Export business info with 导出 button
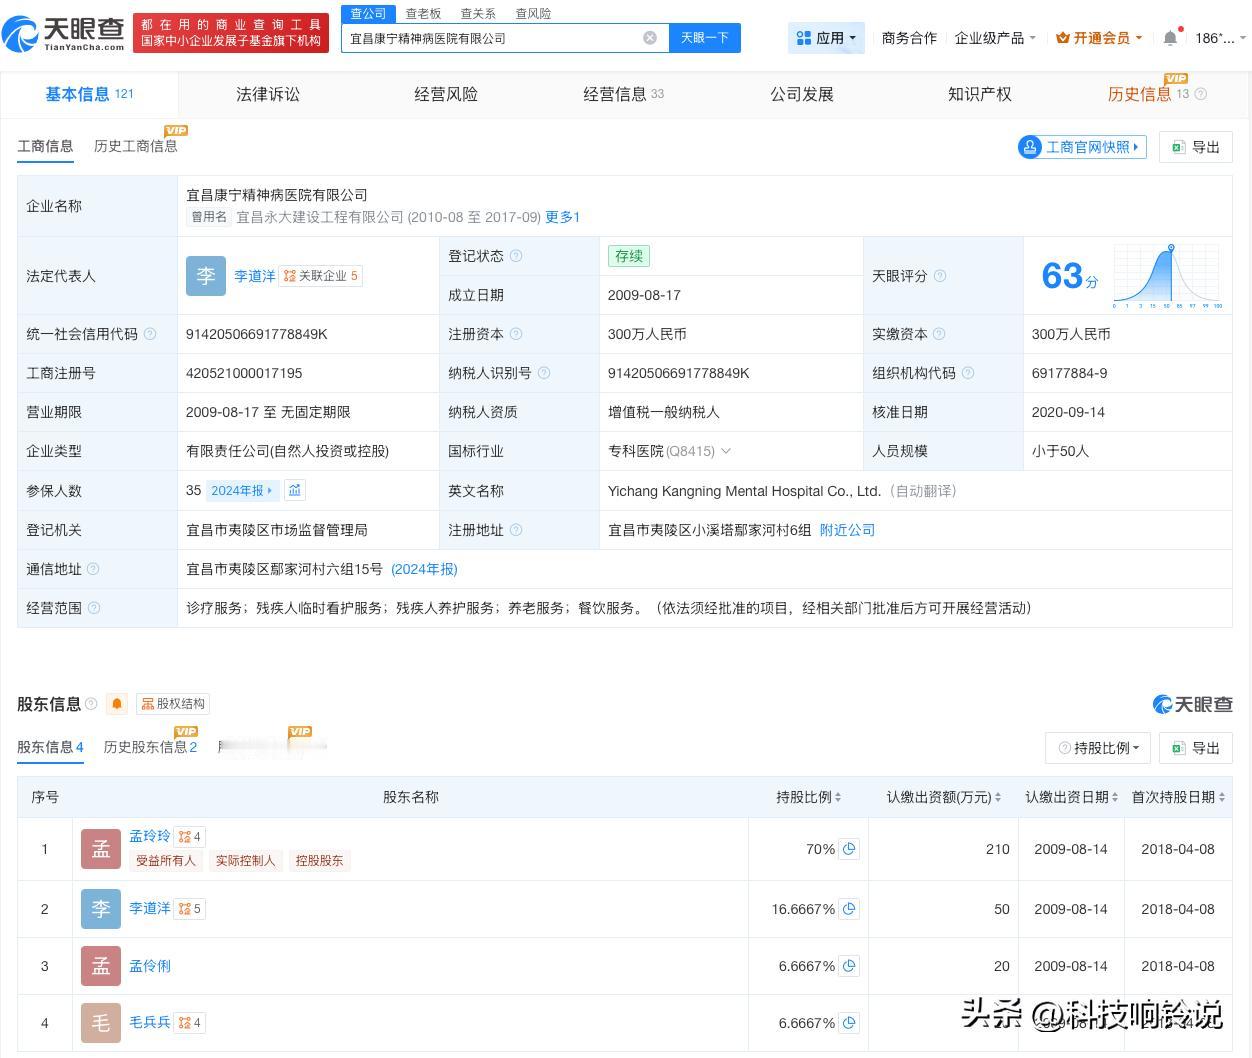Screen dimensions: 1252x1058 [1196, 147]
